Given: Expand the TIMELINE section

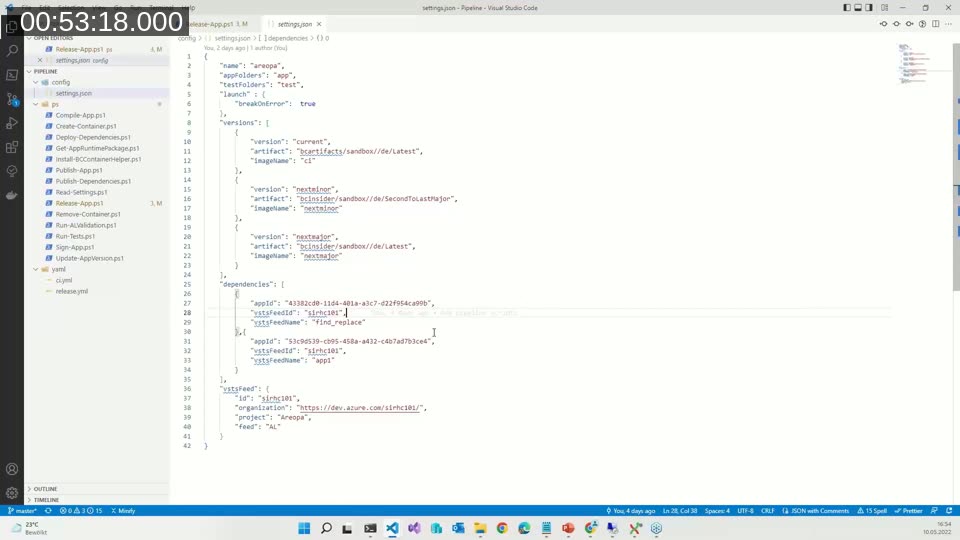Looking at the screenshot, I should pyautogui.click(x=97, y=500).
